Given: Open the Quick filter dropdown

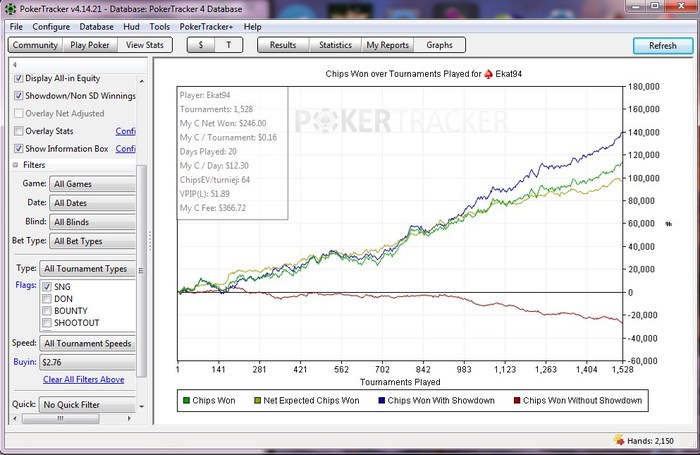Looking at the screenshot, I should pyautogui.click(x=88, y=405).
